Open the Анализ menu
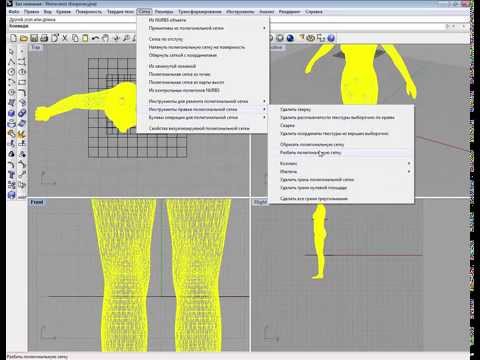This screenshot has width=480, height=360. pyautogui.click(x=267, y=12)
